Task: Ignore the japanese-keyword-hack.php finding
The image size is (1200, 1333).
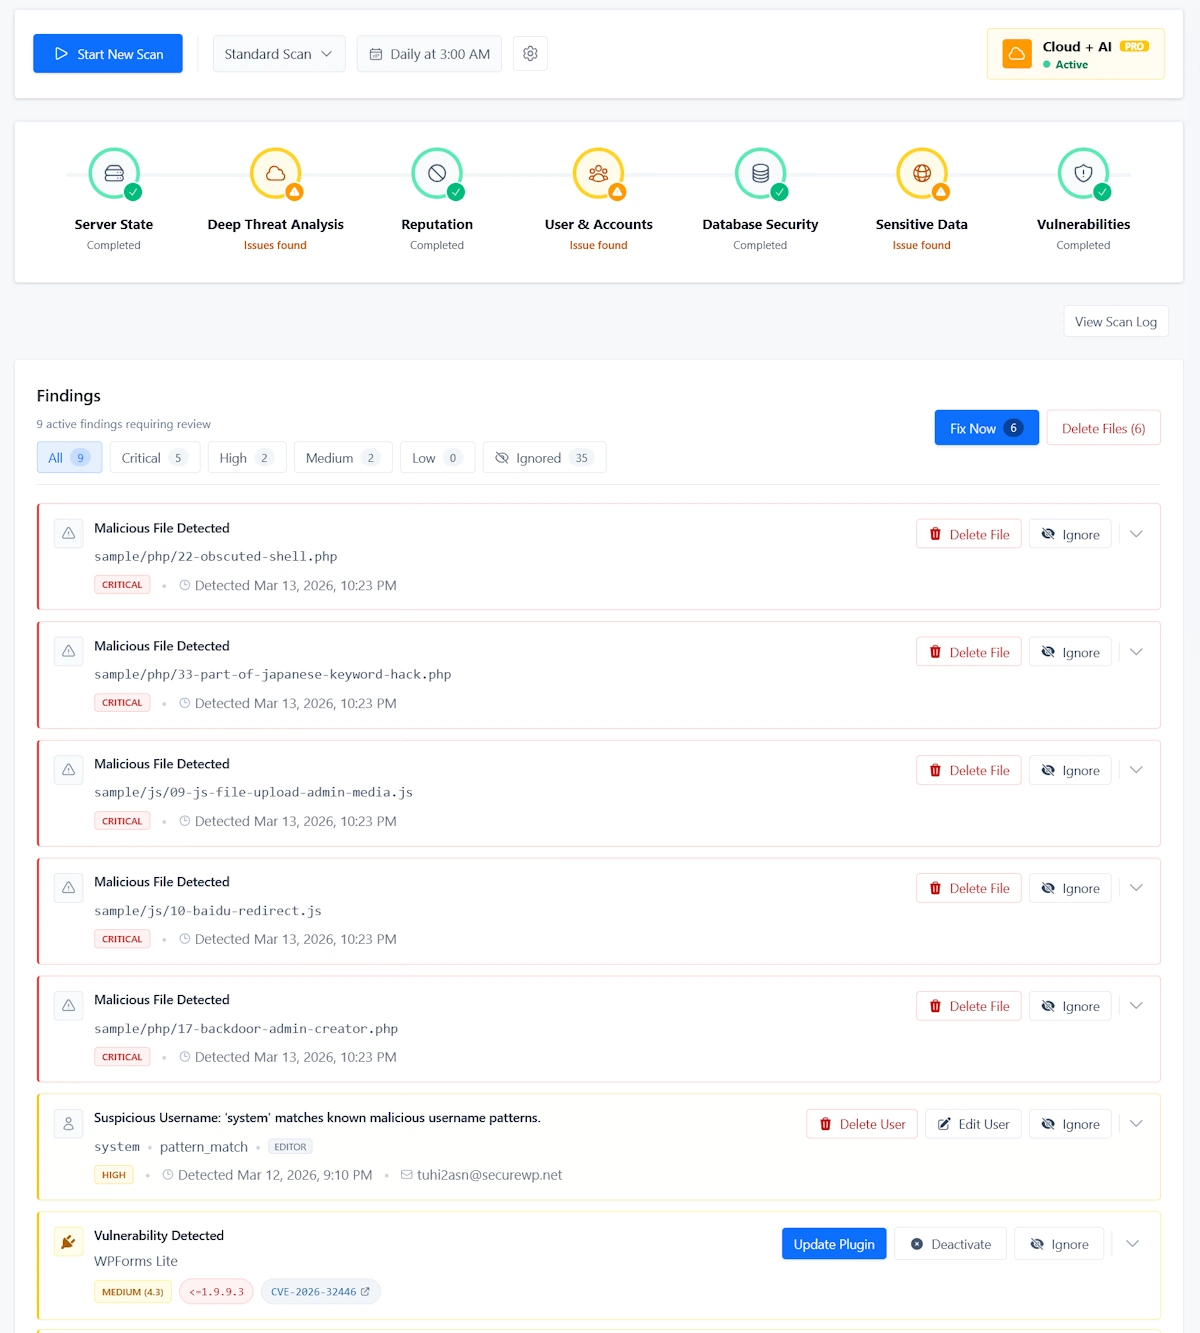Action: (x=1070, y=652)
